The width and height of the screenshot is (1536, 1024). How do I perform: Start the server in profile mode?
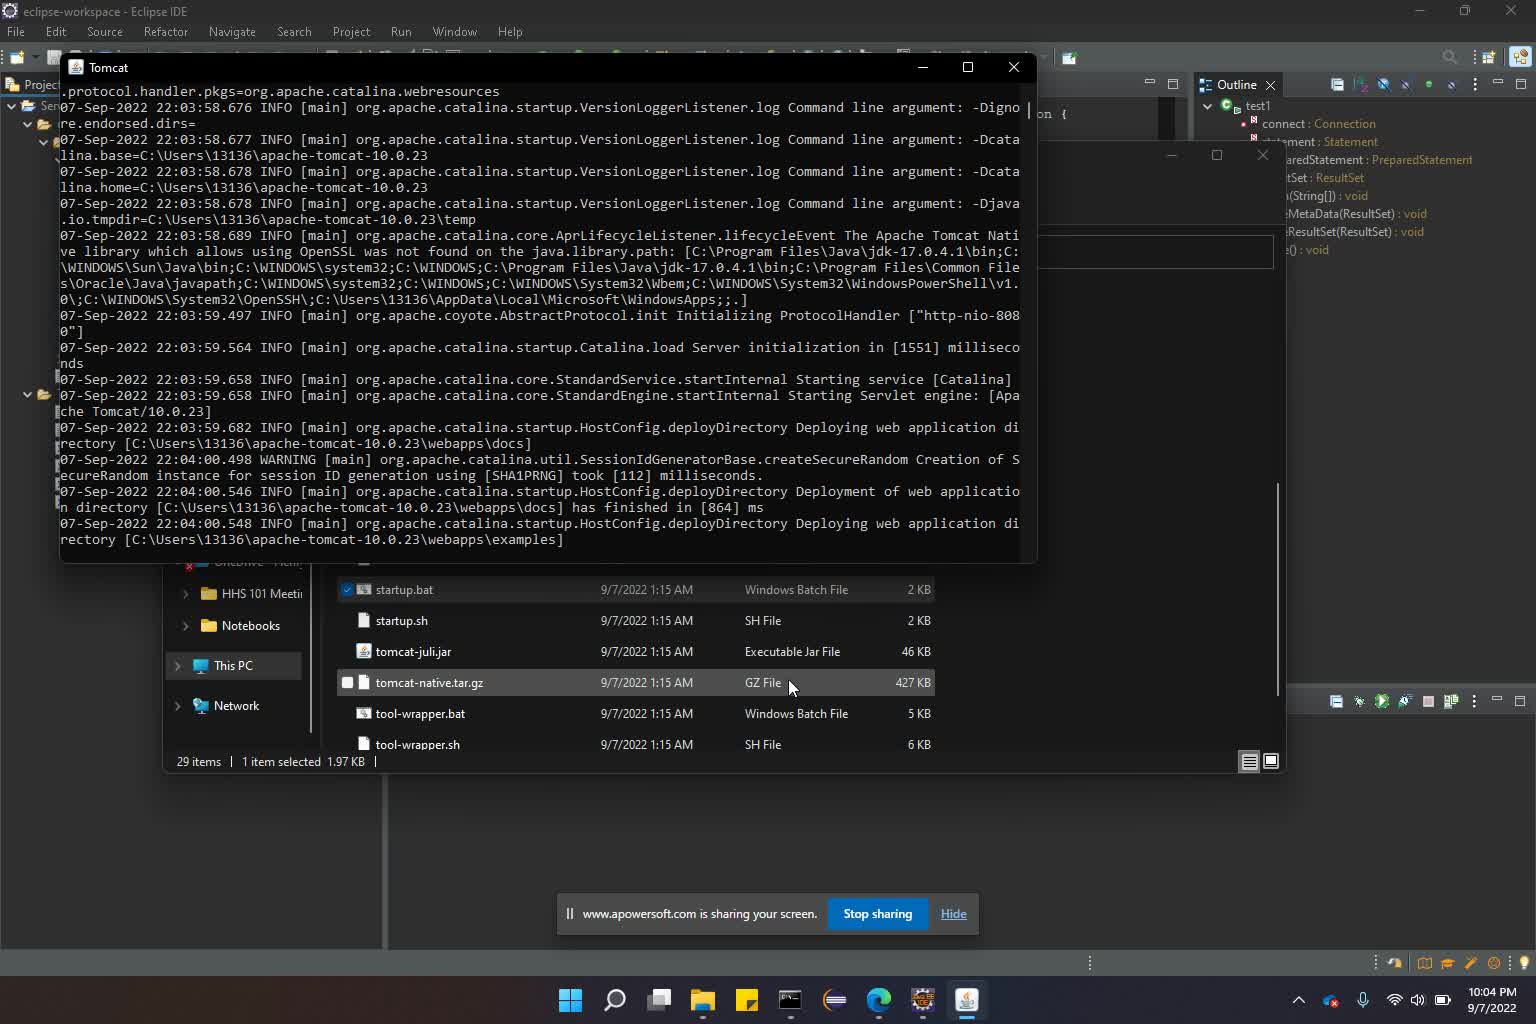(x=1405, y=702)
